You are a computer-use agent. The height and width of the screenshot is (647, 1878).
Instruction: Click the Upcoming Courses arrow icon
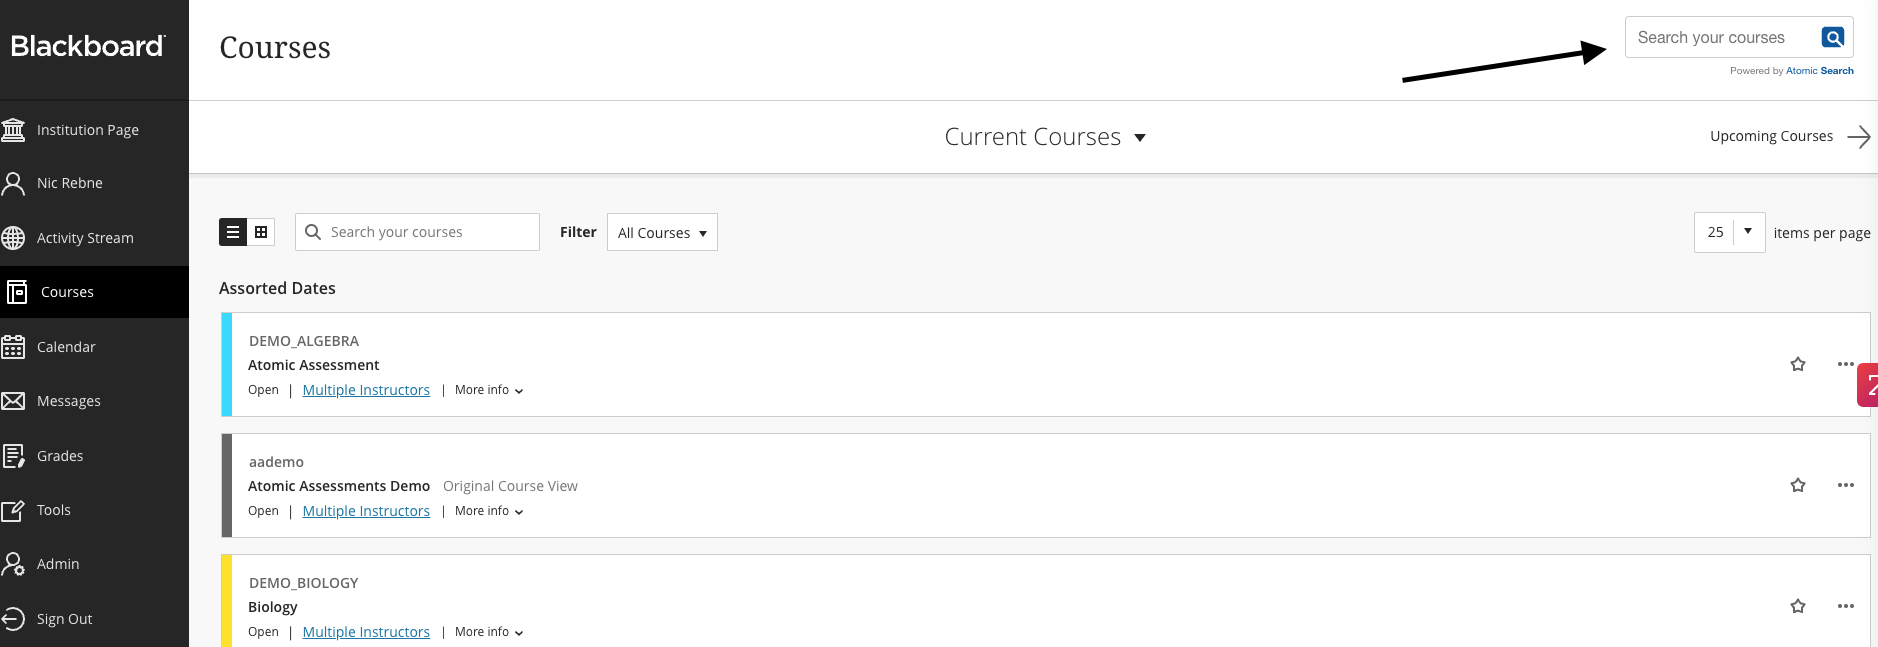tap(1858, 137)
